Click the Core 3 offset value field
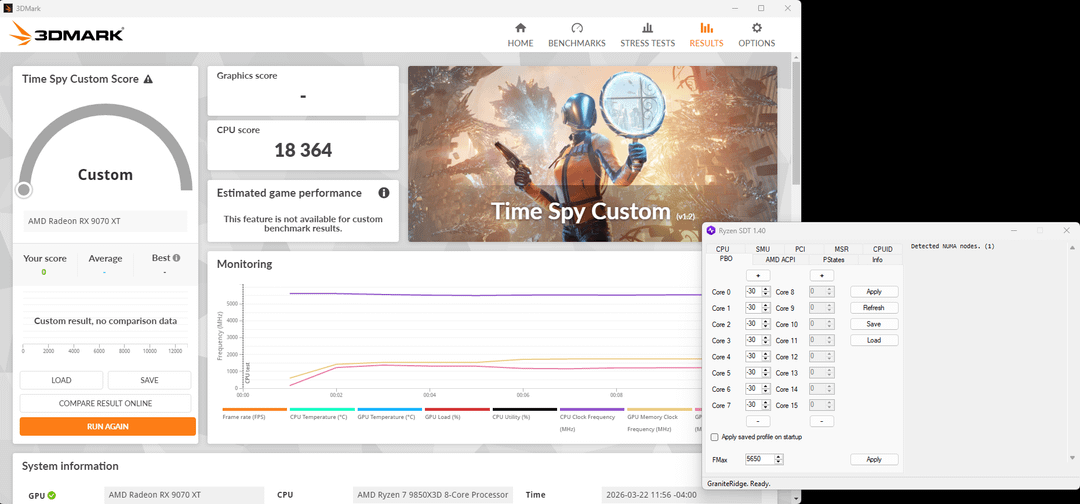This screenshot has height=504, width=1080. coord(751,341)
